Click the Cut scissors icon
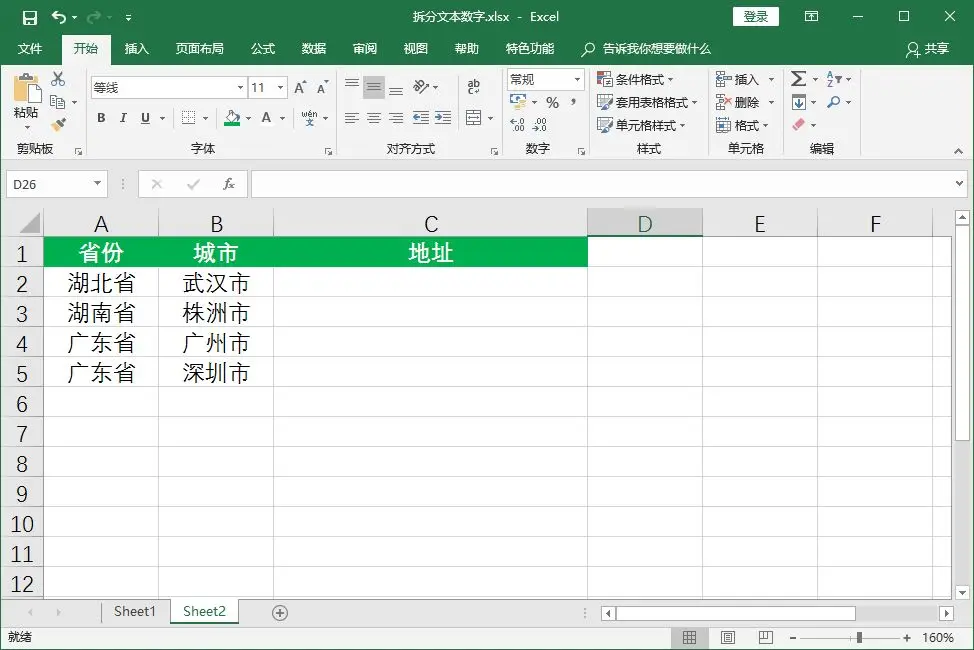This screenshot has width=974, height=650. point(58,80)
